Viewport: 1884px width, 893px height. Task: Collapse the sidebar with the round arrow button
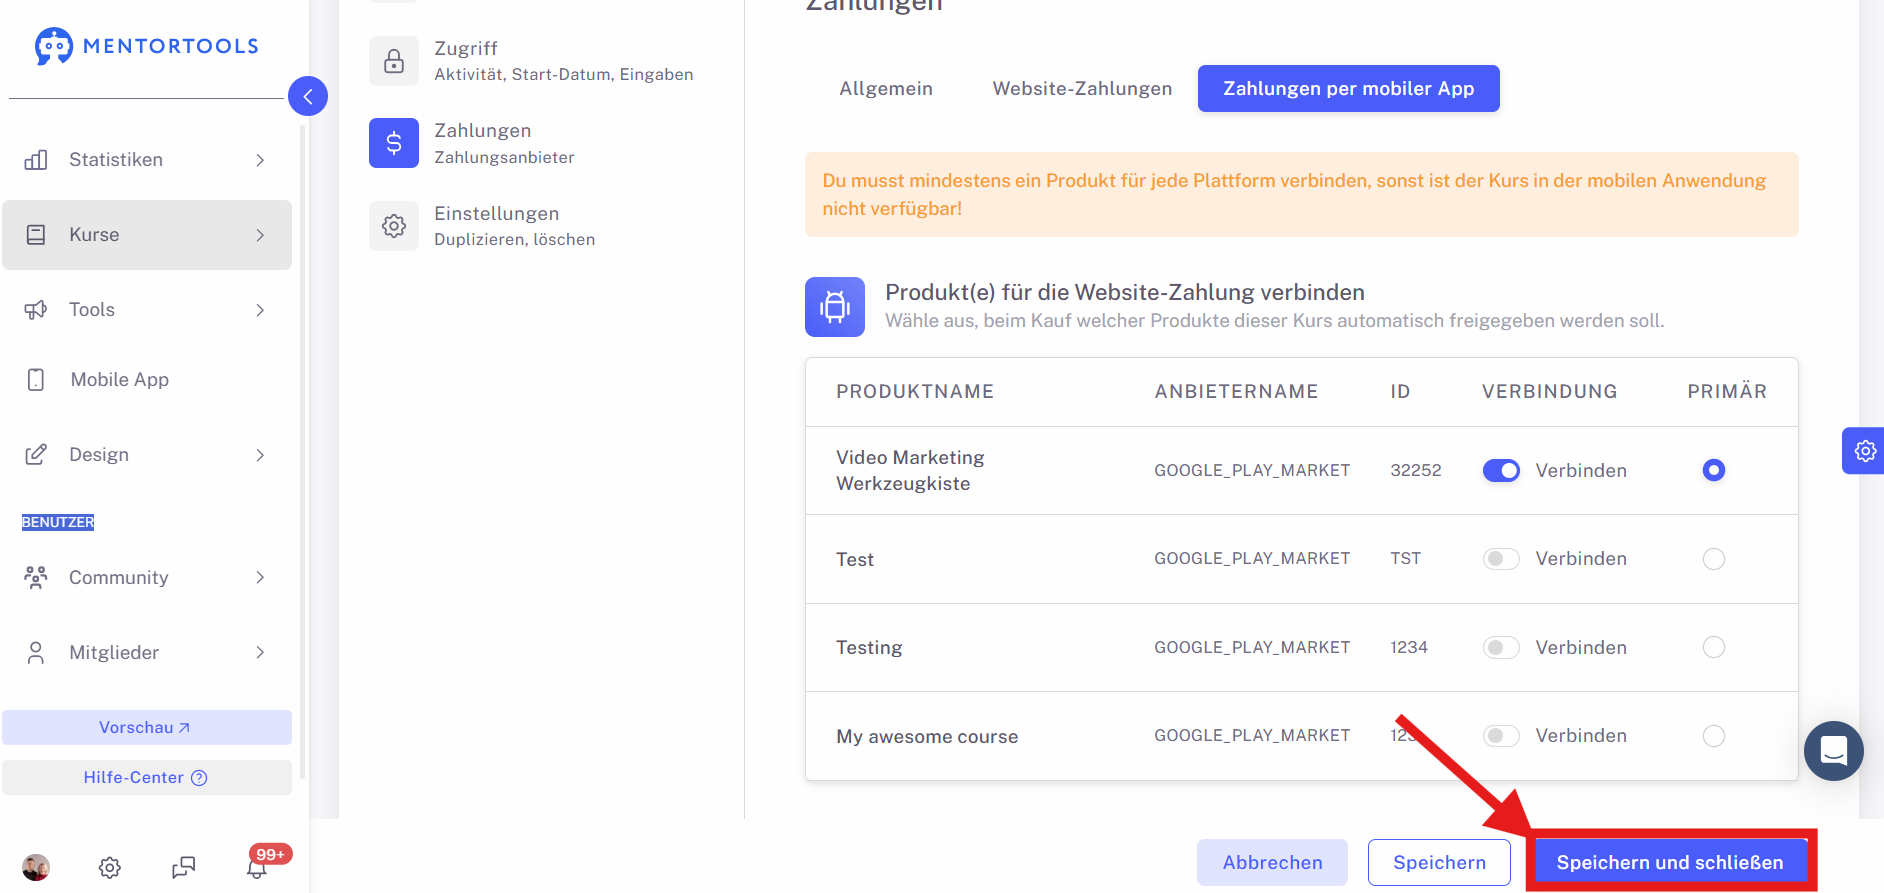[308, 96]
